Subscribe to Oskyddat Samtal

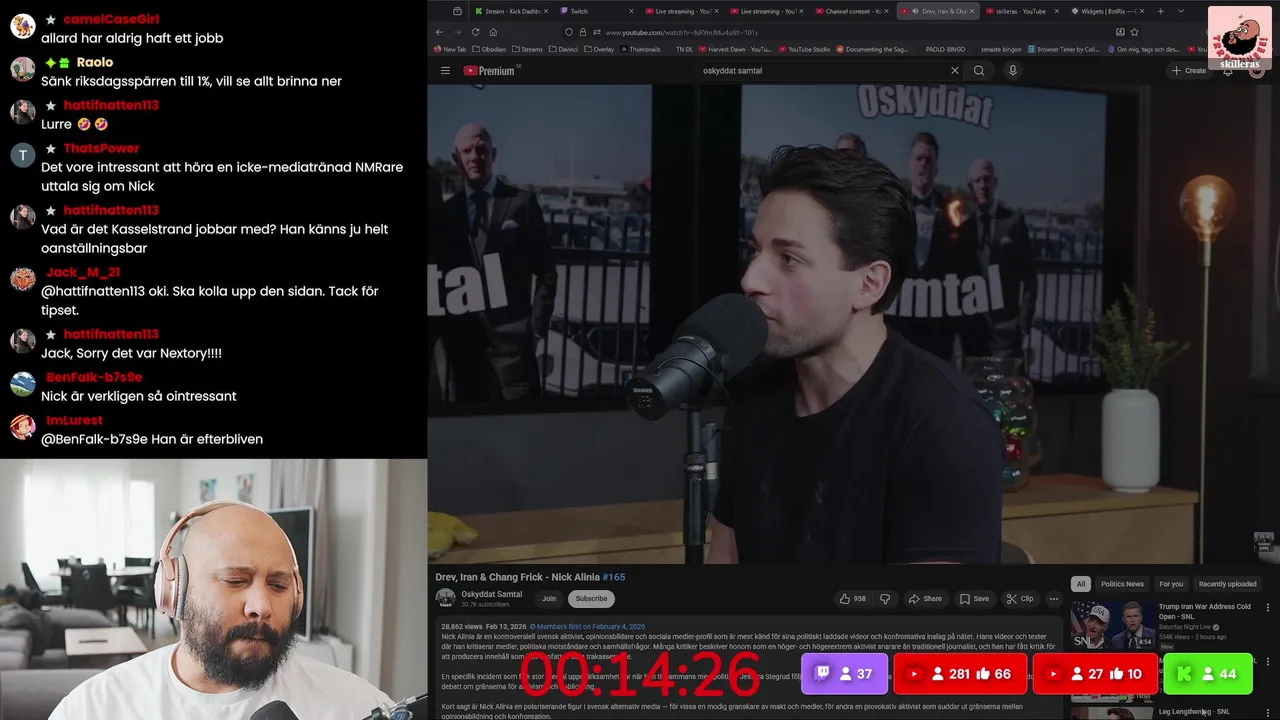(591, 599)
